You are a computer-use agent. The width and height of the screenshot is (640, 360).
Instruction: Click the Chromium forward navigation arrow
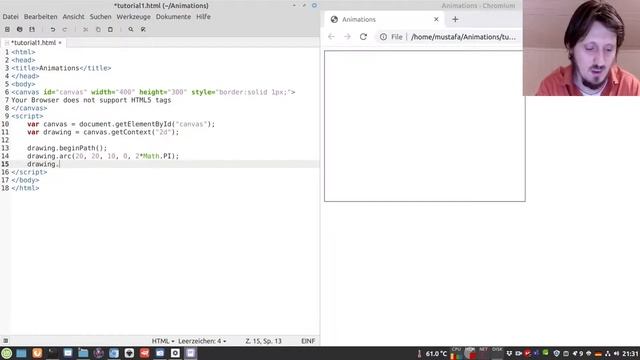click(347, 37)
